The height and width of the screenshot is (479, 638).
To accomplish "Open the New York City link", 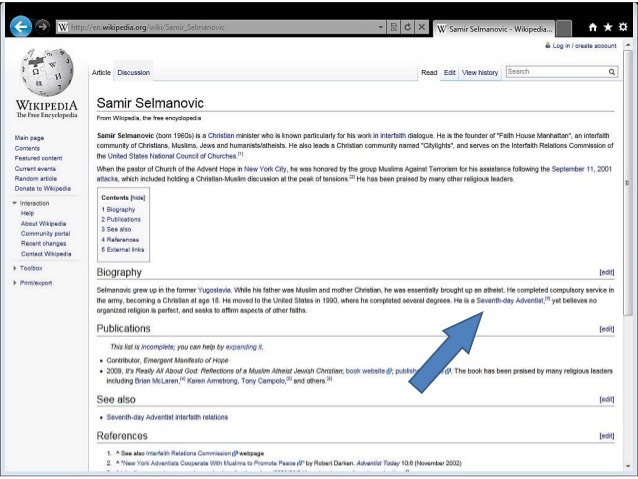I will point(265,169).
